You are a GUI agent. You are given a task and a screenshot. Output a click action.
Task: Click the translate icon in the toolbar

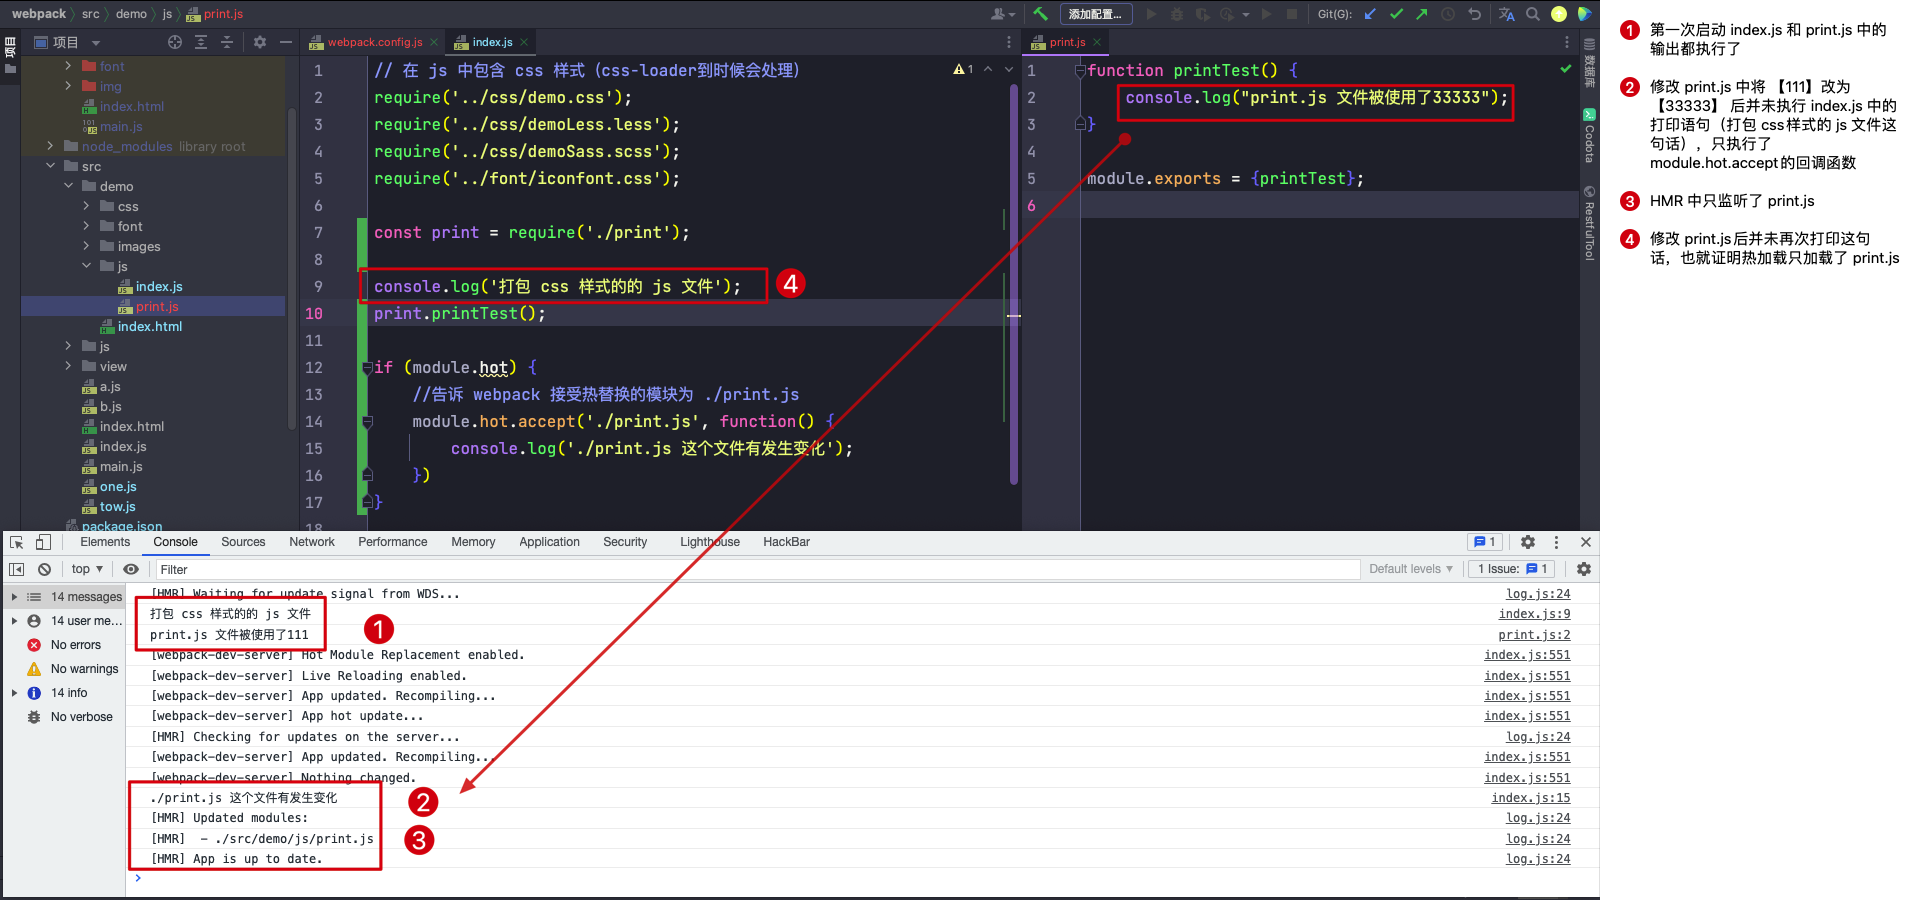[x=1506, y=14]
